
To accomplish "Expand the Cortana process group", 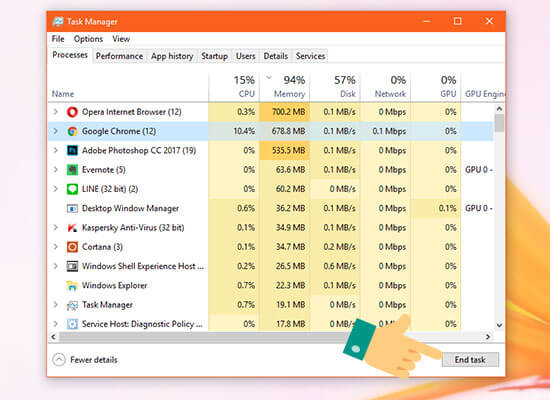I will (x=55, y=247).
